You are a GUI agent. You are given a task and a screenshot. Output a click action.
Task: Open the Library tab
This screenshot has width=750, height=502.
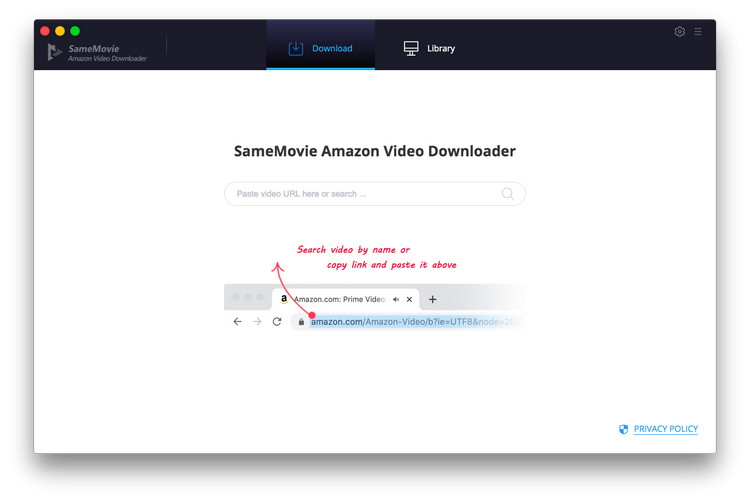[429, 48]
